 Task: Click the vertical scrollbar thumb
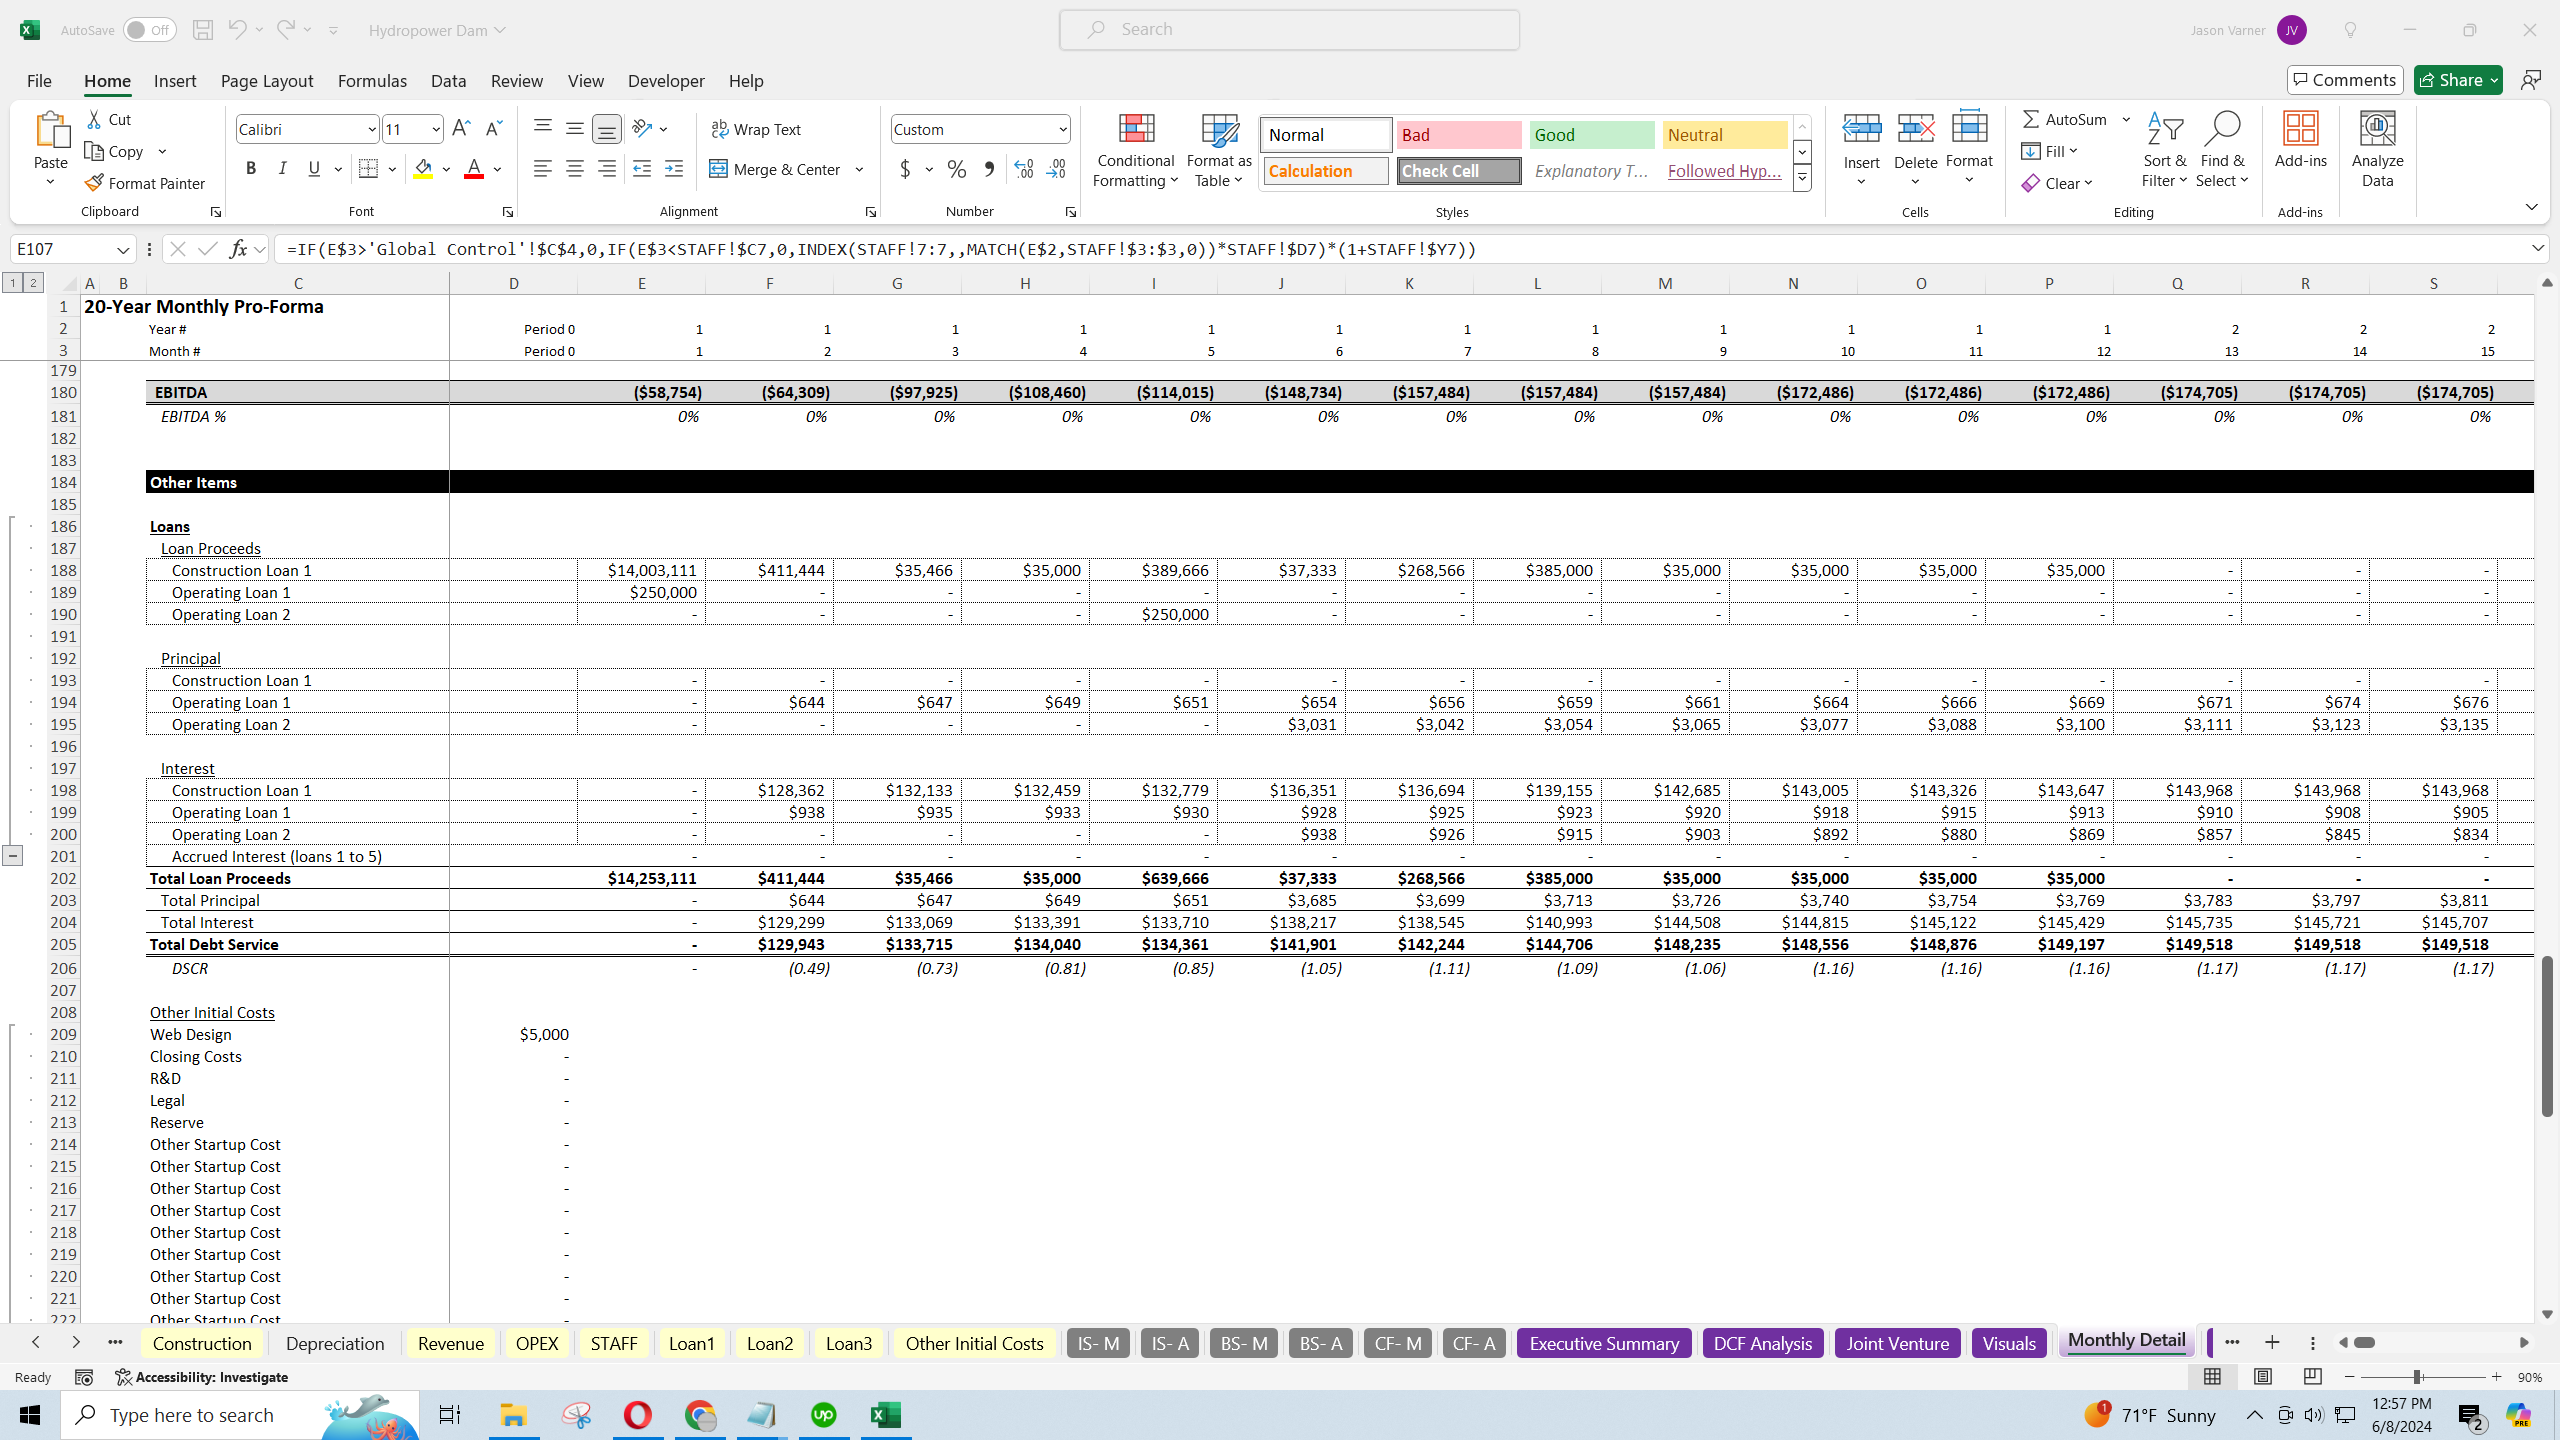tap(2547, 1036)
